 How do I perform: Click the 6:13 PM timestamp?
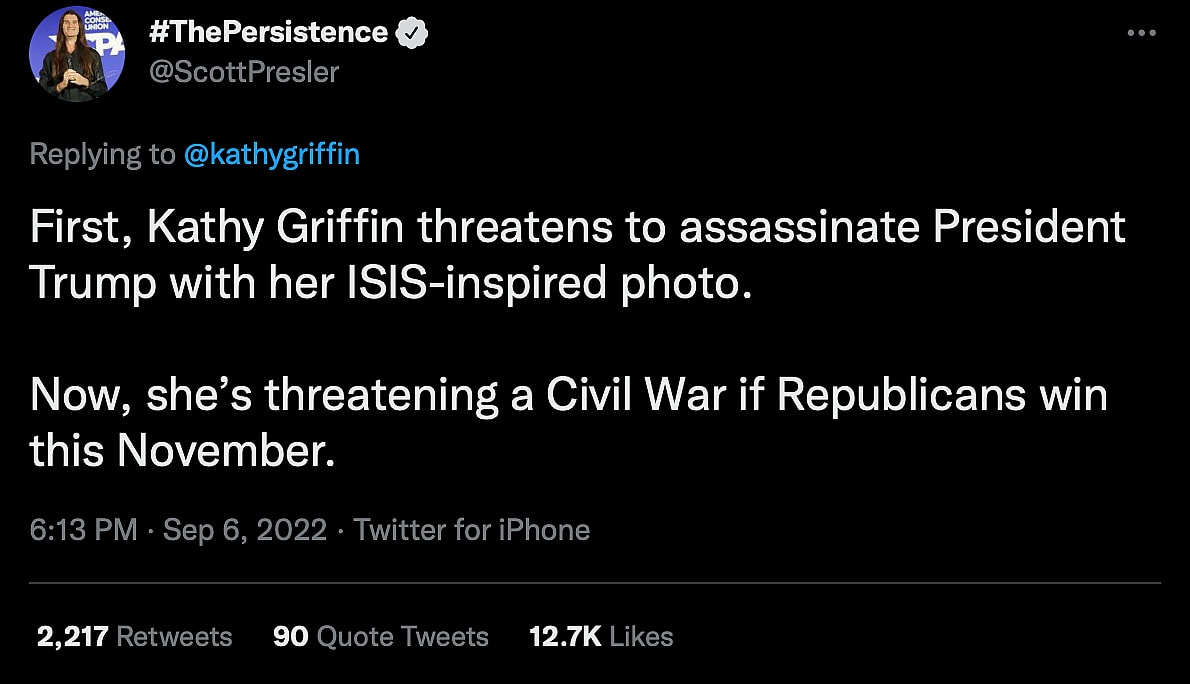tap(83, 529)
